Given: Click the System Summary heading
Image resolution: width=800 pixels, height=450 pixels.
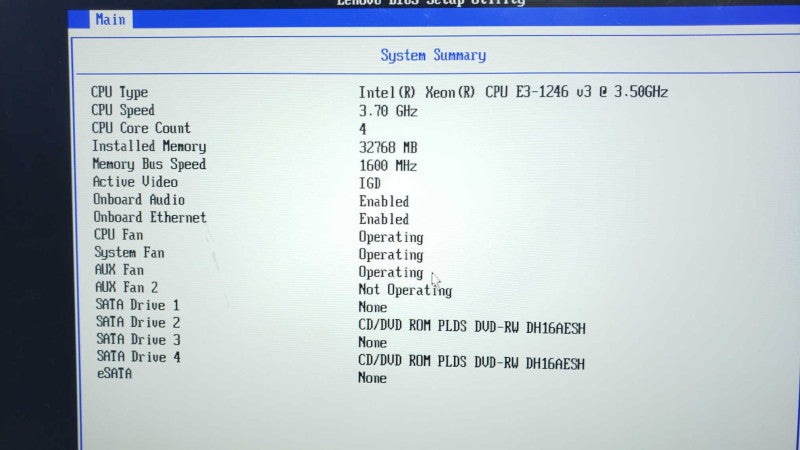Looking at the screenshot, I should pos(433,55).
